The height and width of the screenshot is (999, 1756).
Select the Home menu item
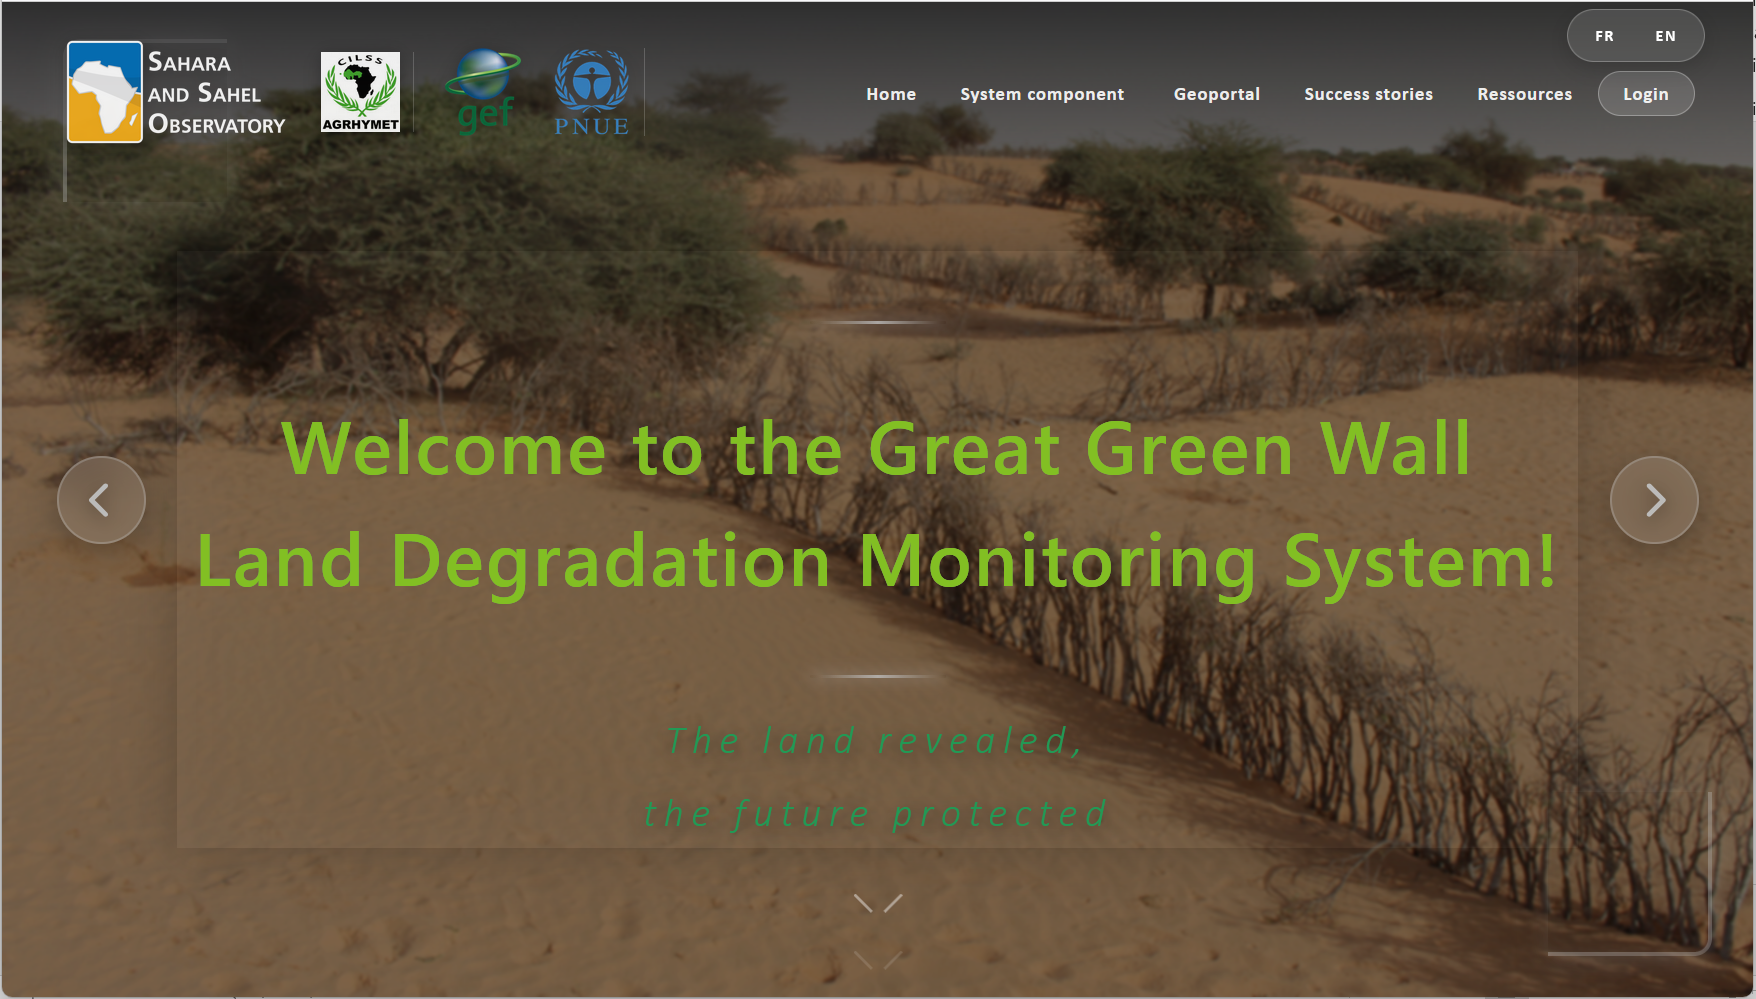pos(890,93)
